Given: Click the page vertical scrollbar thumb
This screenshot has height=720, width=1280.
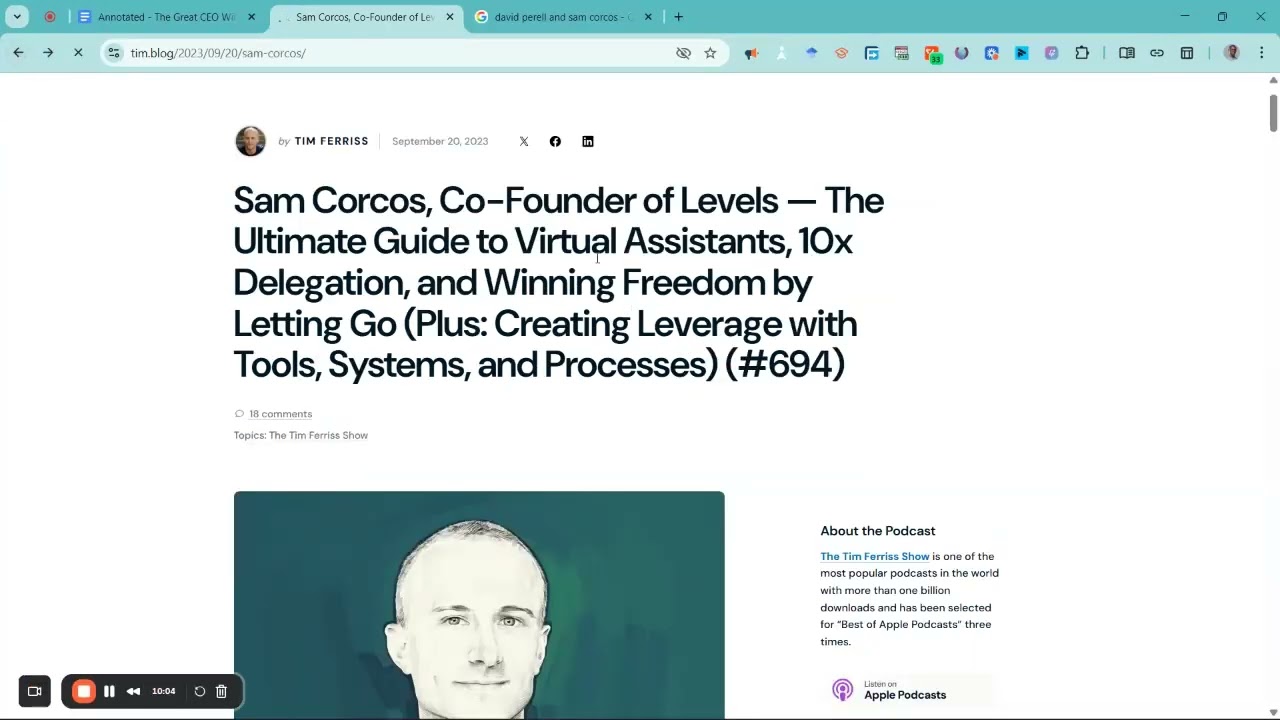Looking at the screenshot, I should click(1273, 112).
